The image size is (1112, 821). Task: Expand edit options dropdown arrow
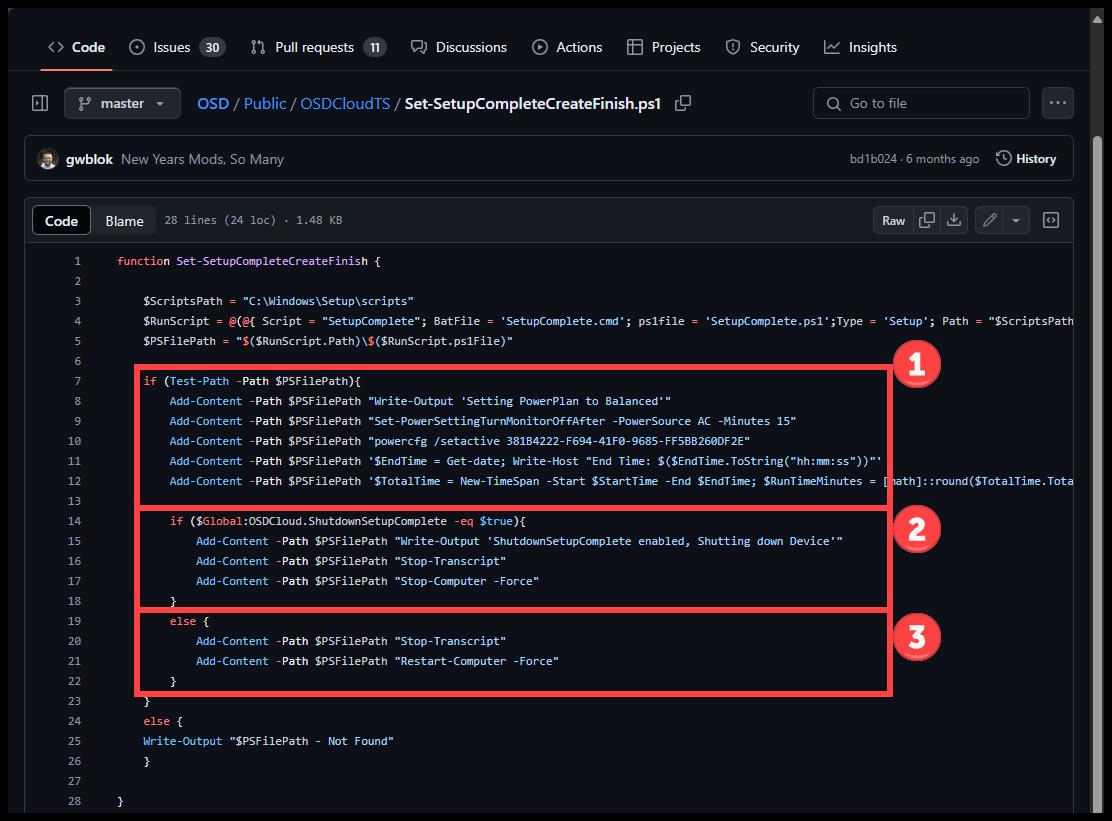click(1016, 220)
